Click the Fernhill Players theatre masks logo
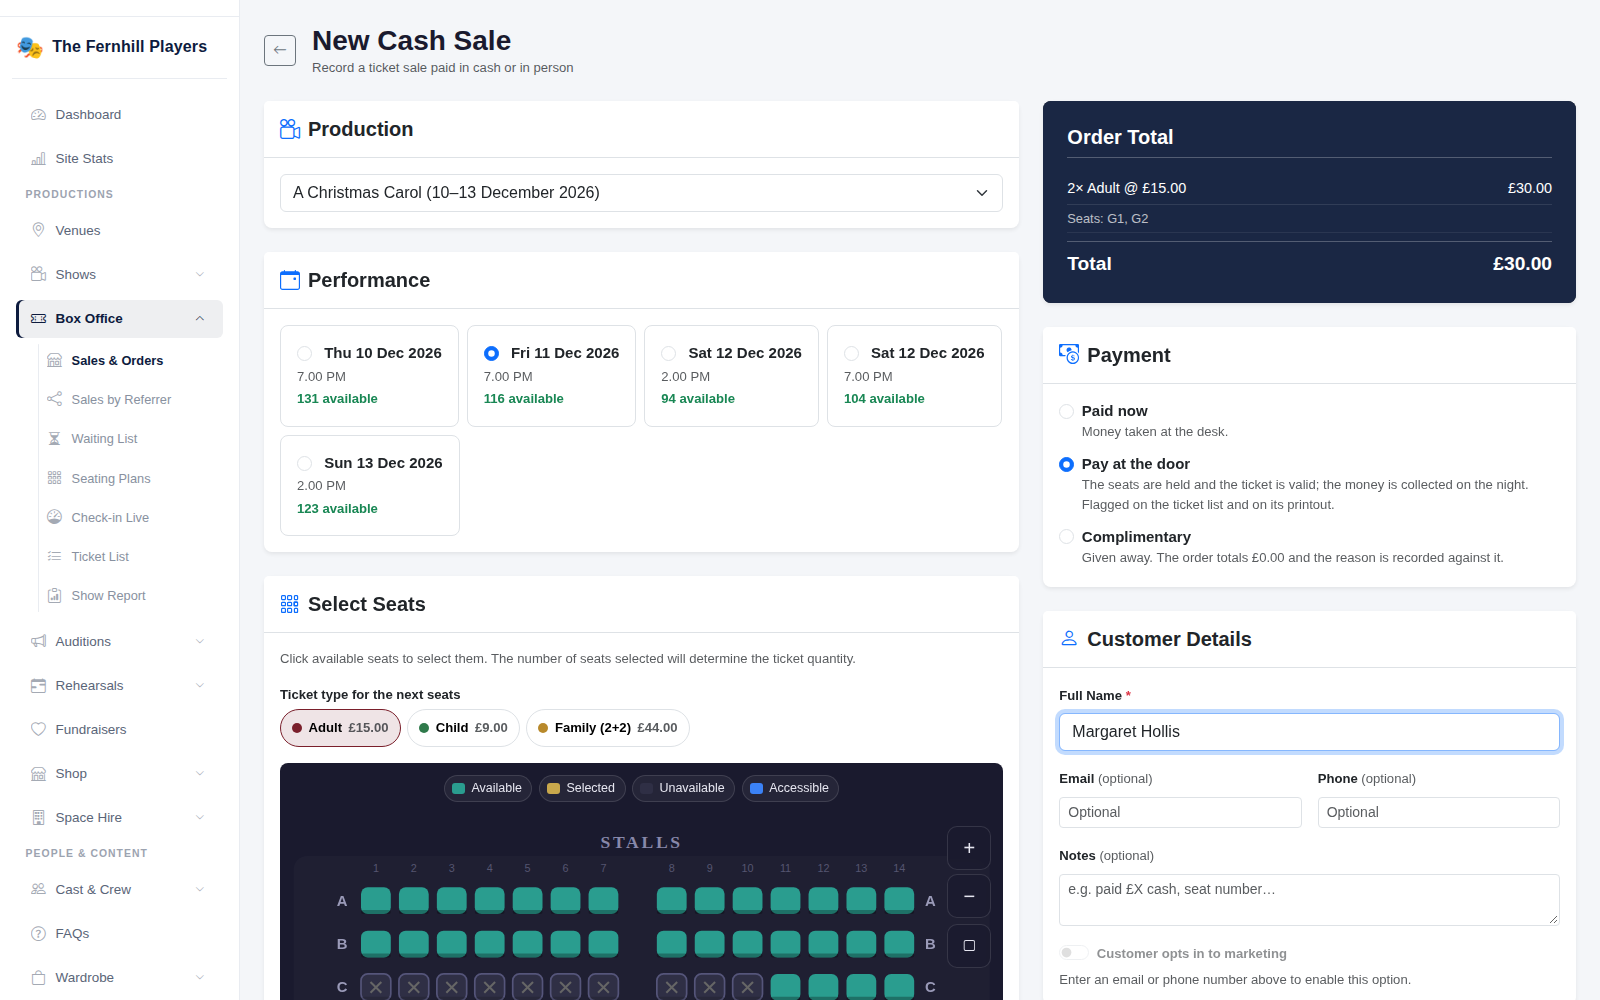The width and height of the screenshot is (1600, 1000). point(30,47)
